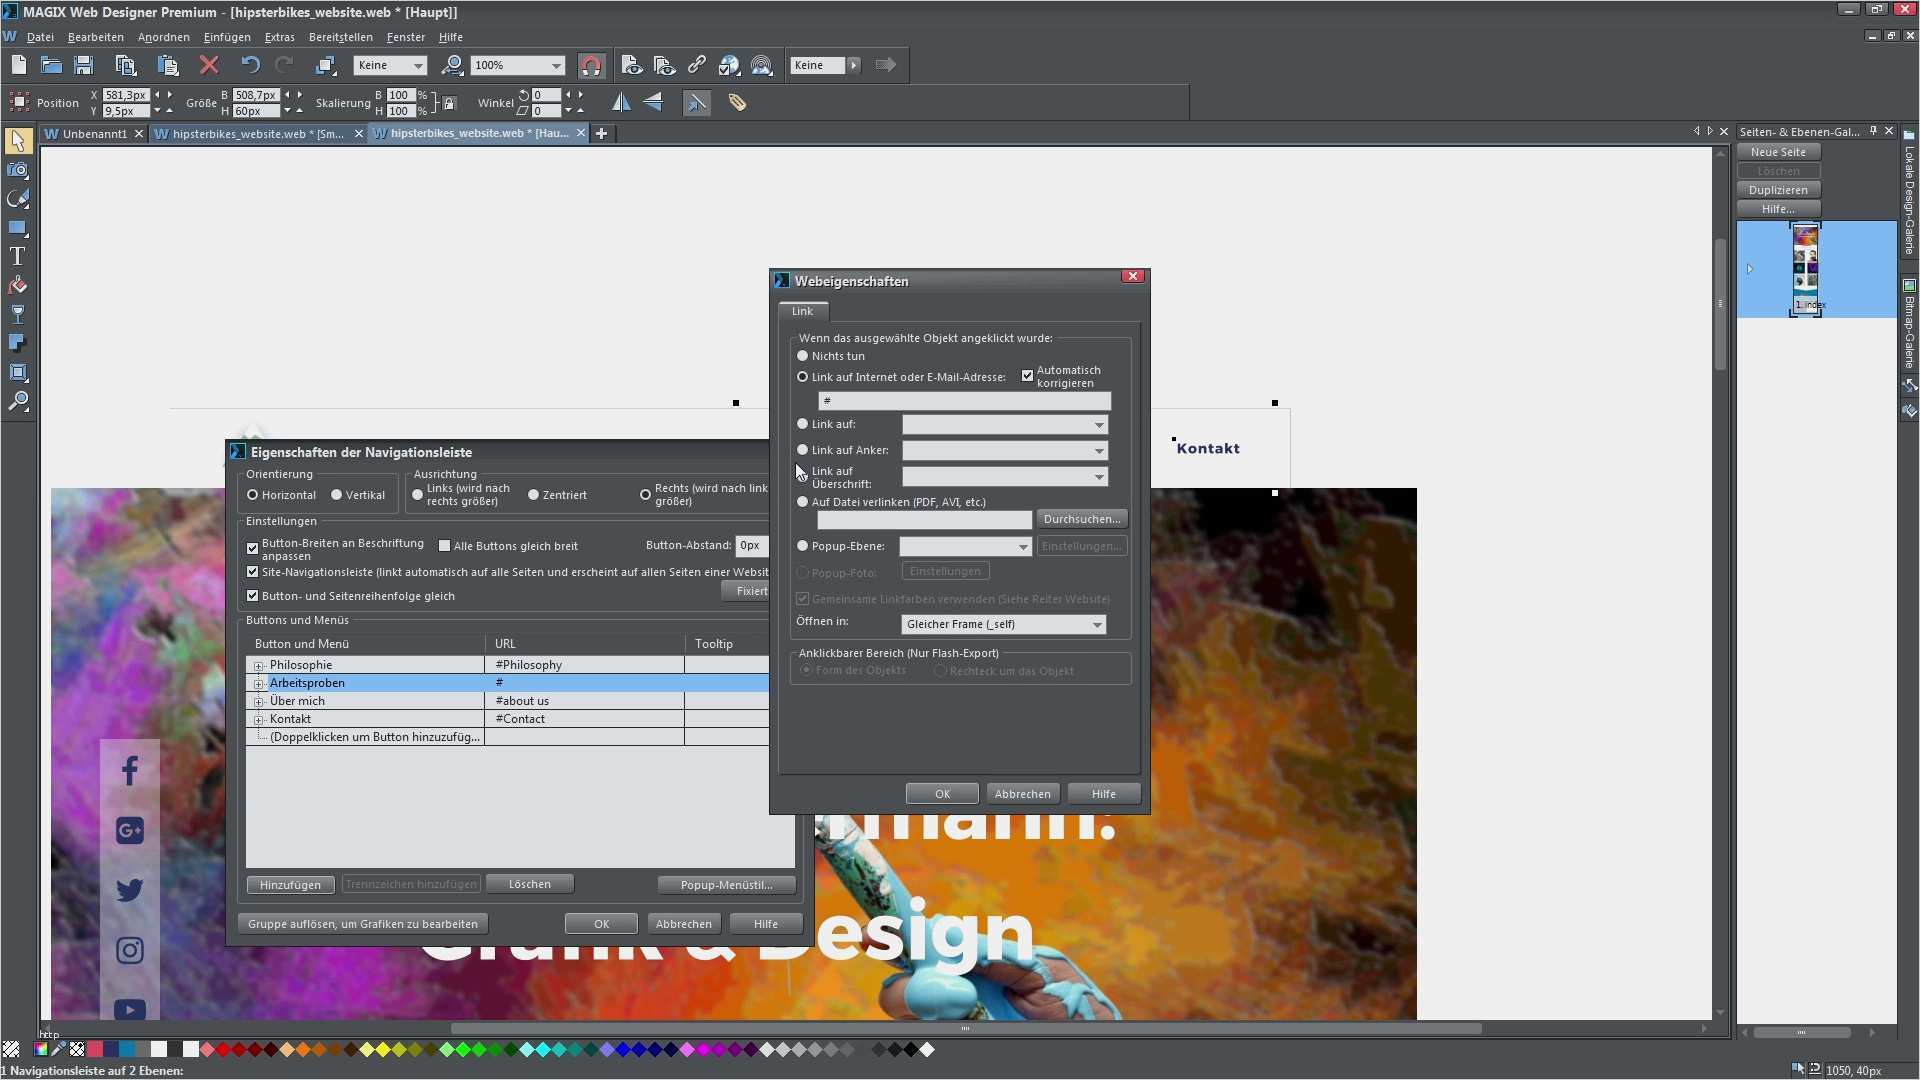Click the link chain icon in toolbar
The width and height of the screenshot is (1920, 1080).
697,65
